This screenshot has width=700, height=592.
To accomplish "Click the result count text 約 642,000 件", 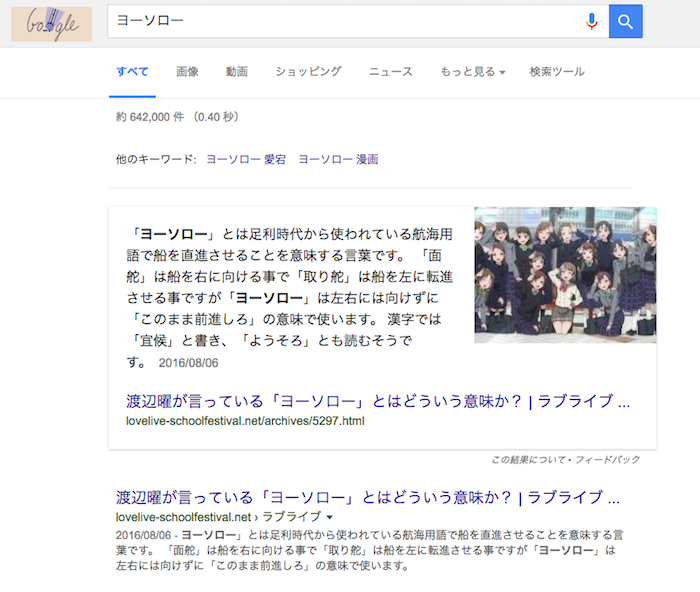I will click(x=150, y=117).
